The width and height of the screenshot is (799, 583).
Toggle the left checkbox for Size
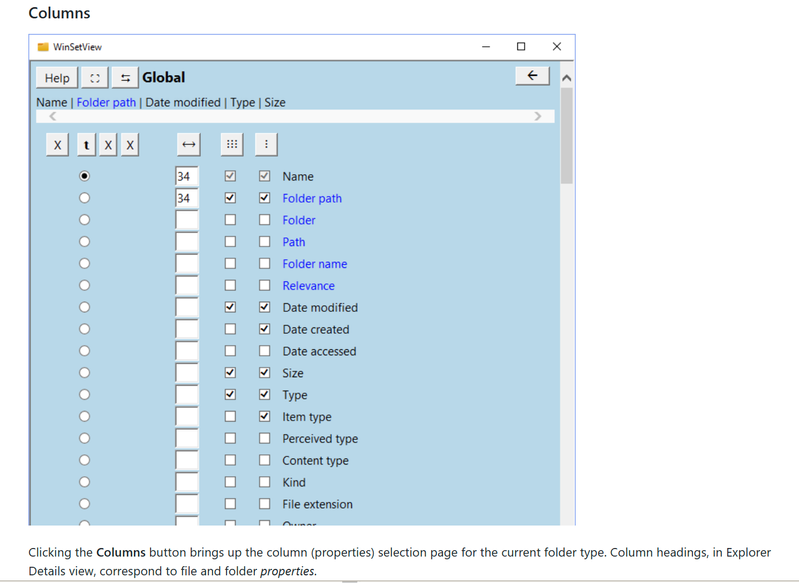(x=230, y=373)
